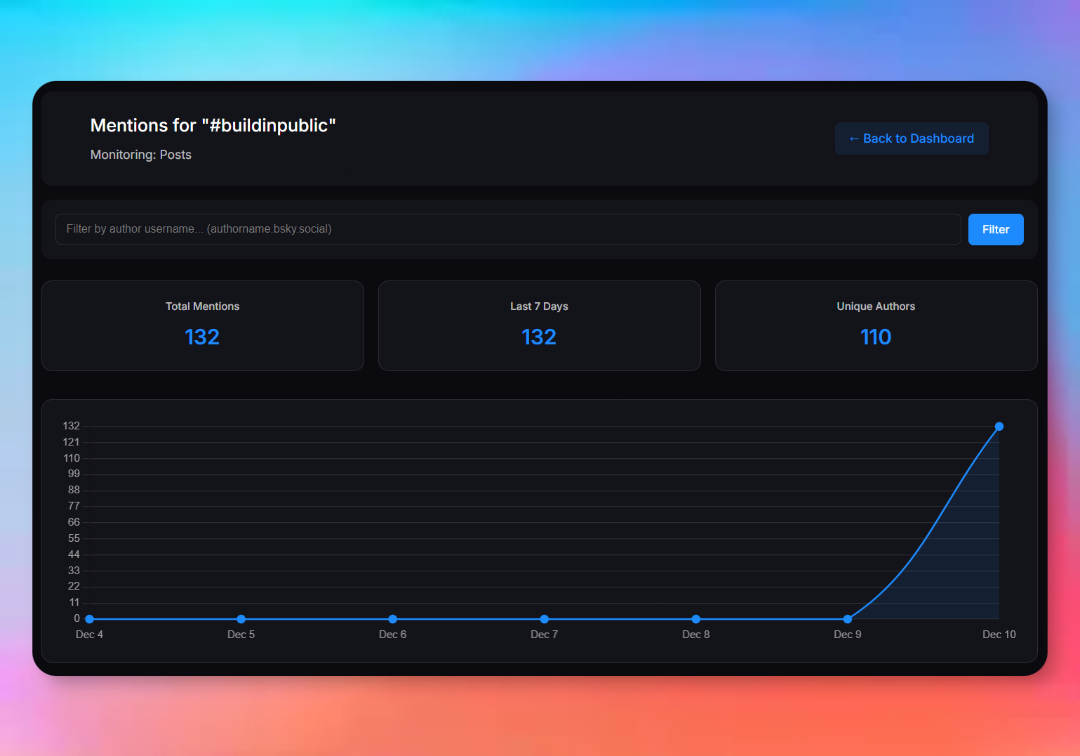Screen dimensions: 1080x756
Task: Click the Dec 4 x-axis label
Action: [90, 634]
